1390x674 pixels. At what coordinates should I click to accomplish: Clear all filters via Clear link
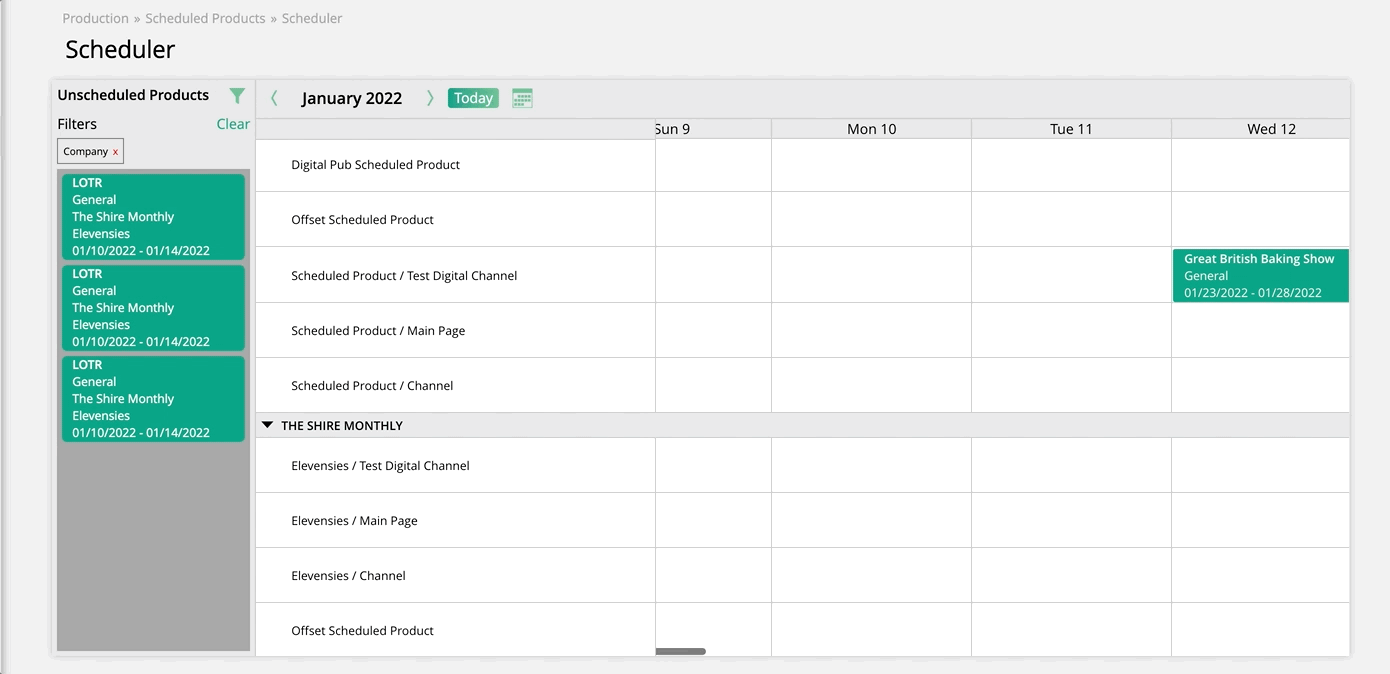[233, 124]
